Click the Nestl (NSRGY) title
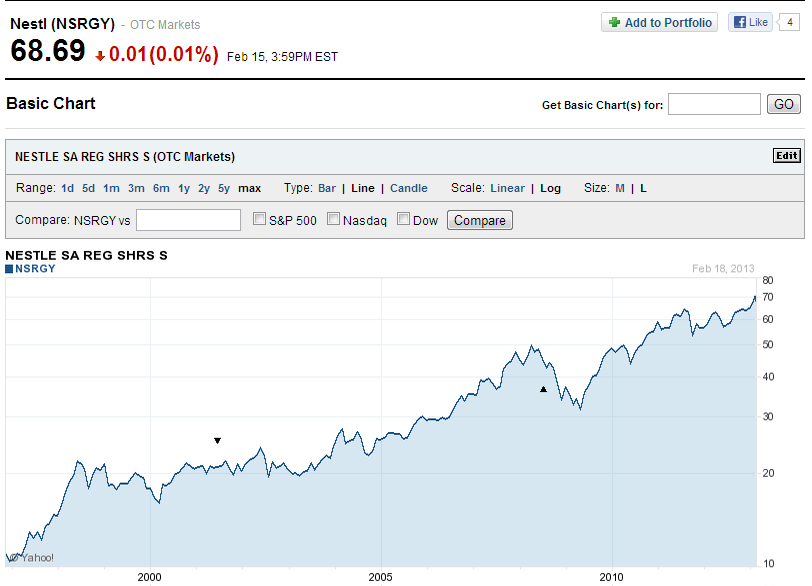 click(x=63, y=24)
